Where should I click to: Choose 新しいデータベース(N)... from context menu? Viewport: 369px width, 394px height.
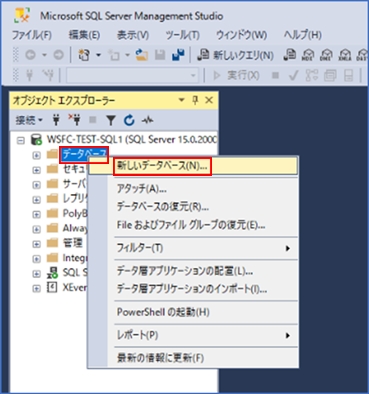[x=193, y=166]
